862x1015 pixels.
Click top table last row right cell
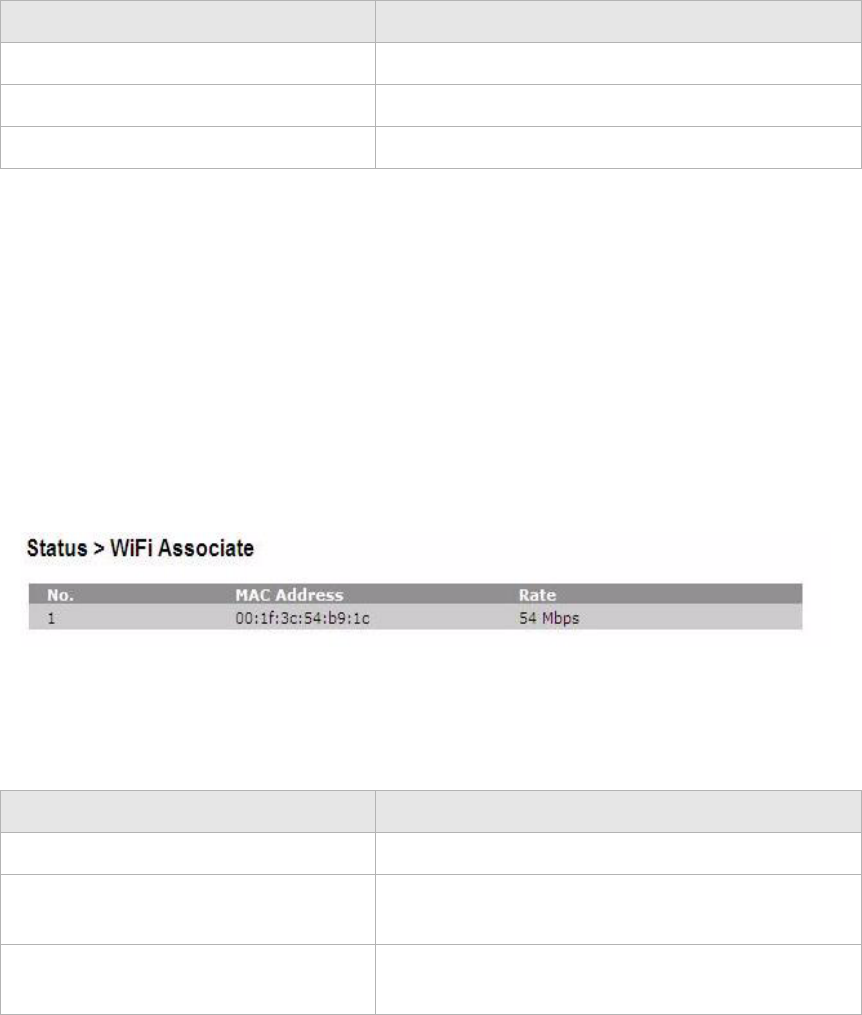point(619,148)
